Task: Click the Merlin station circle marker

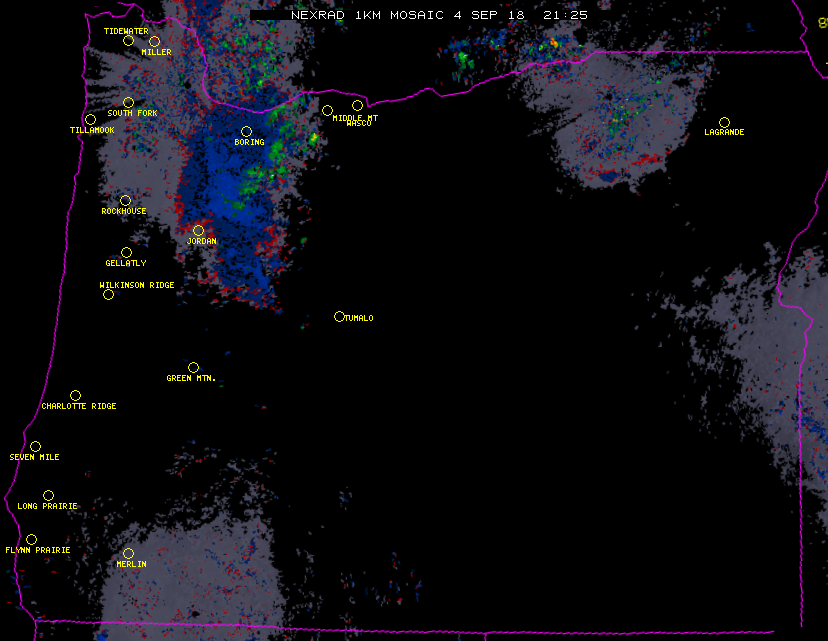Action: pos(128,553)
